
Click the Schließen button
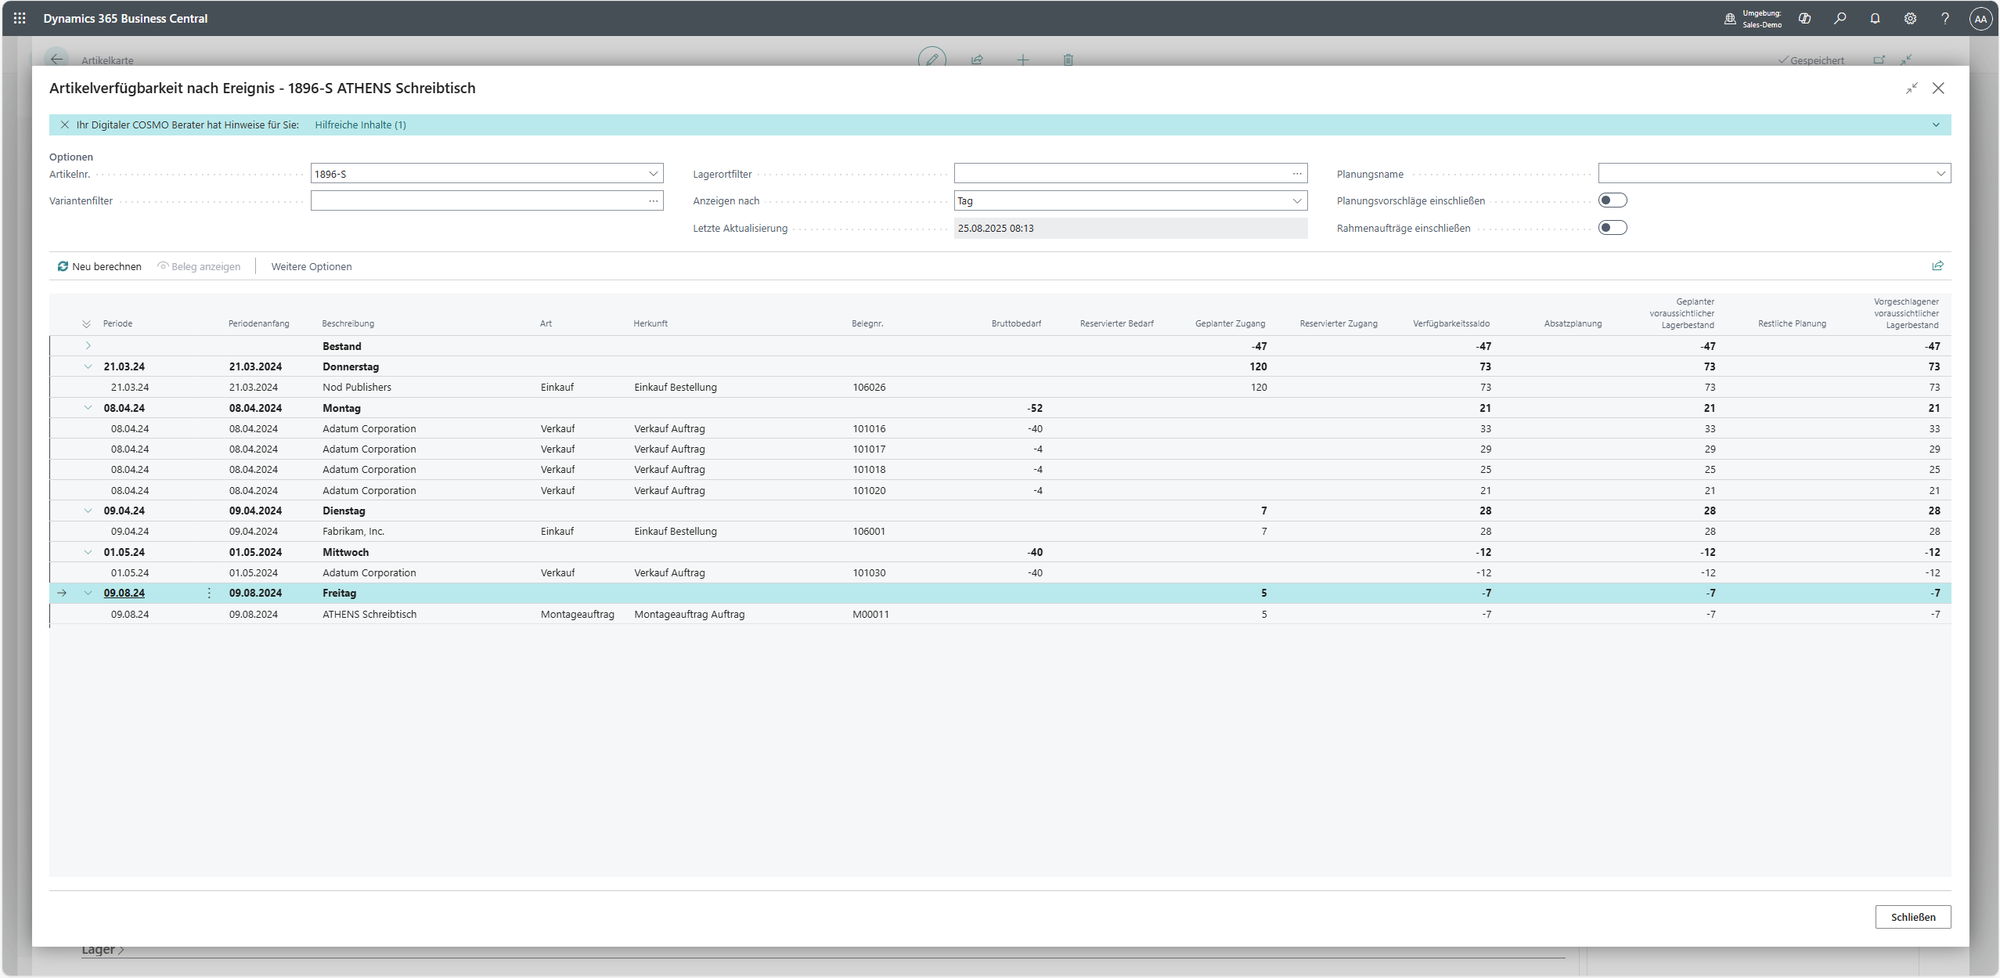coord(1912,917)
